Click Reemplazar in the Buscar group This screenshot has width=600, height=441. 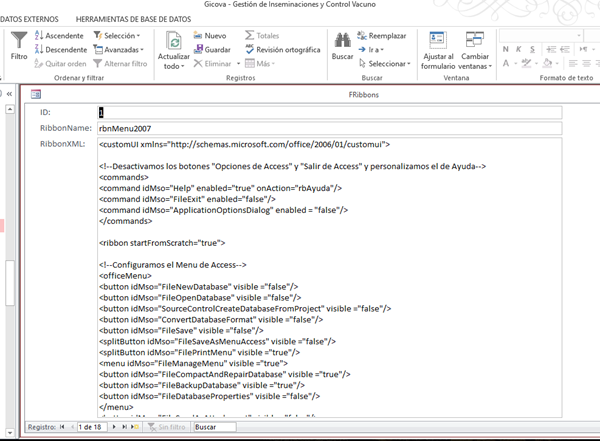382,36
